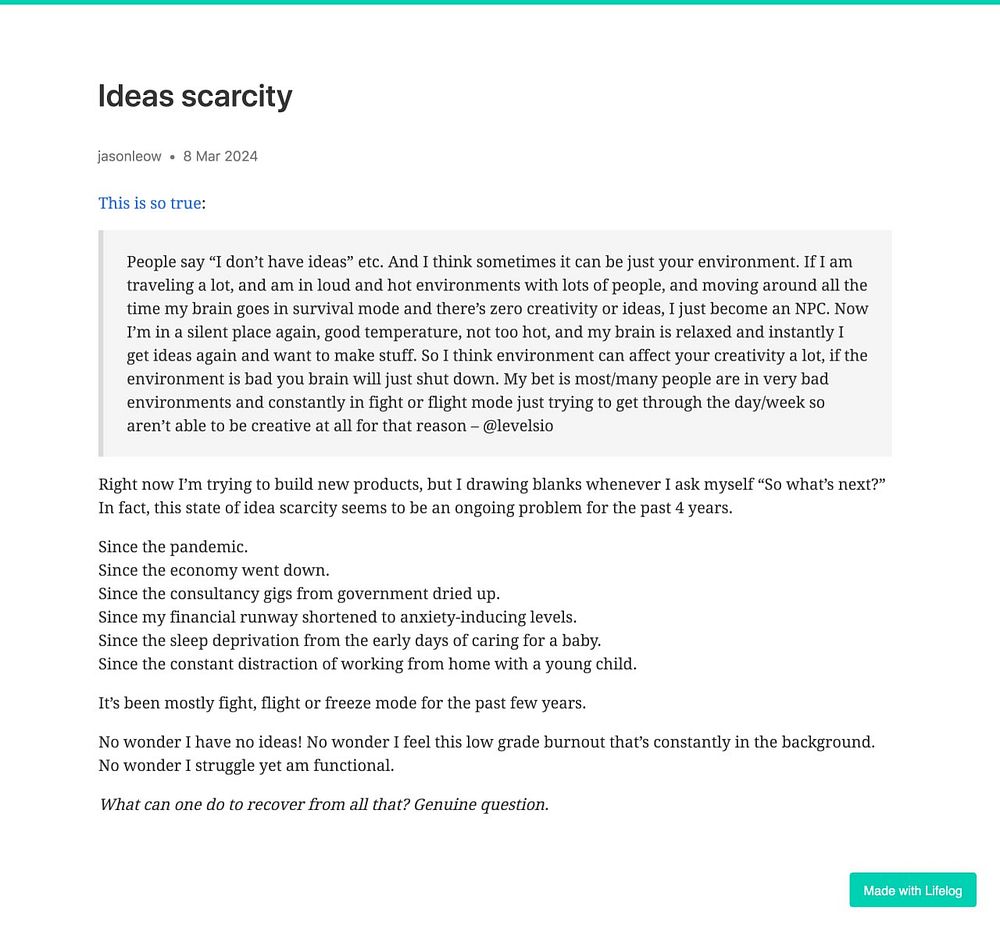Click the "So what's next?" quoted phrase
The image size is (1000, 927).
pyautogui.click(x=822, y=485)
